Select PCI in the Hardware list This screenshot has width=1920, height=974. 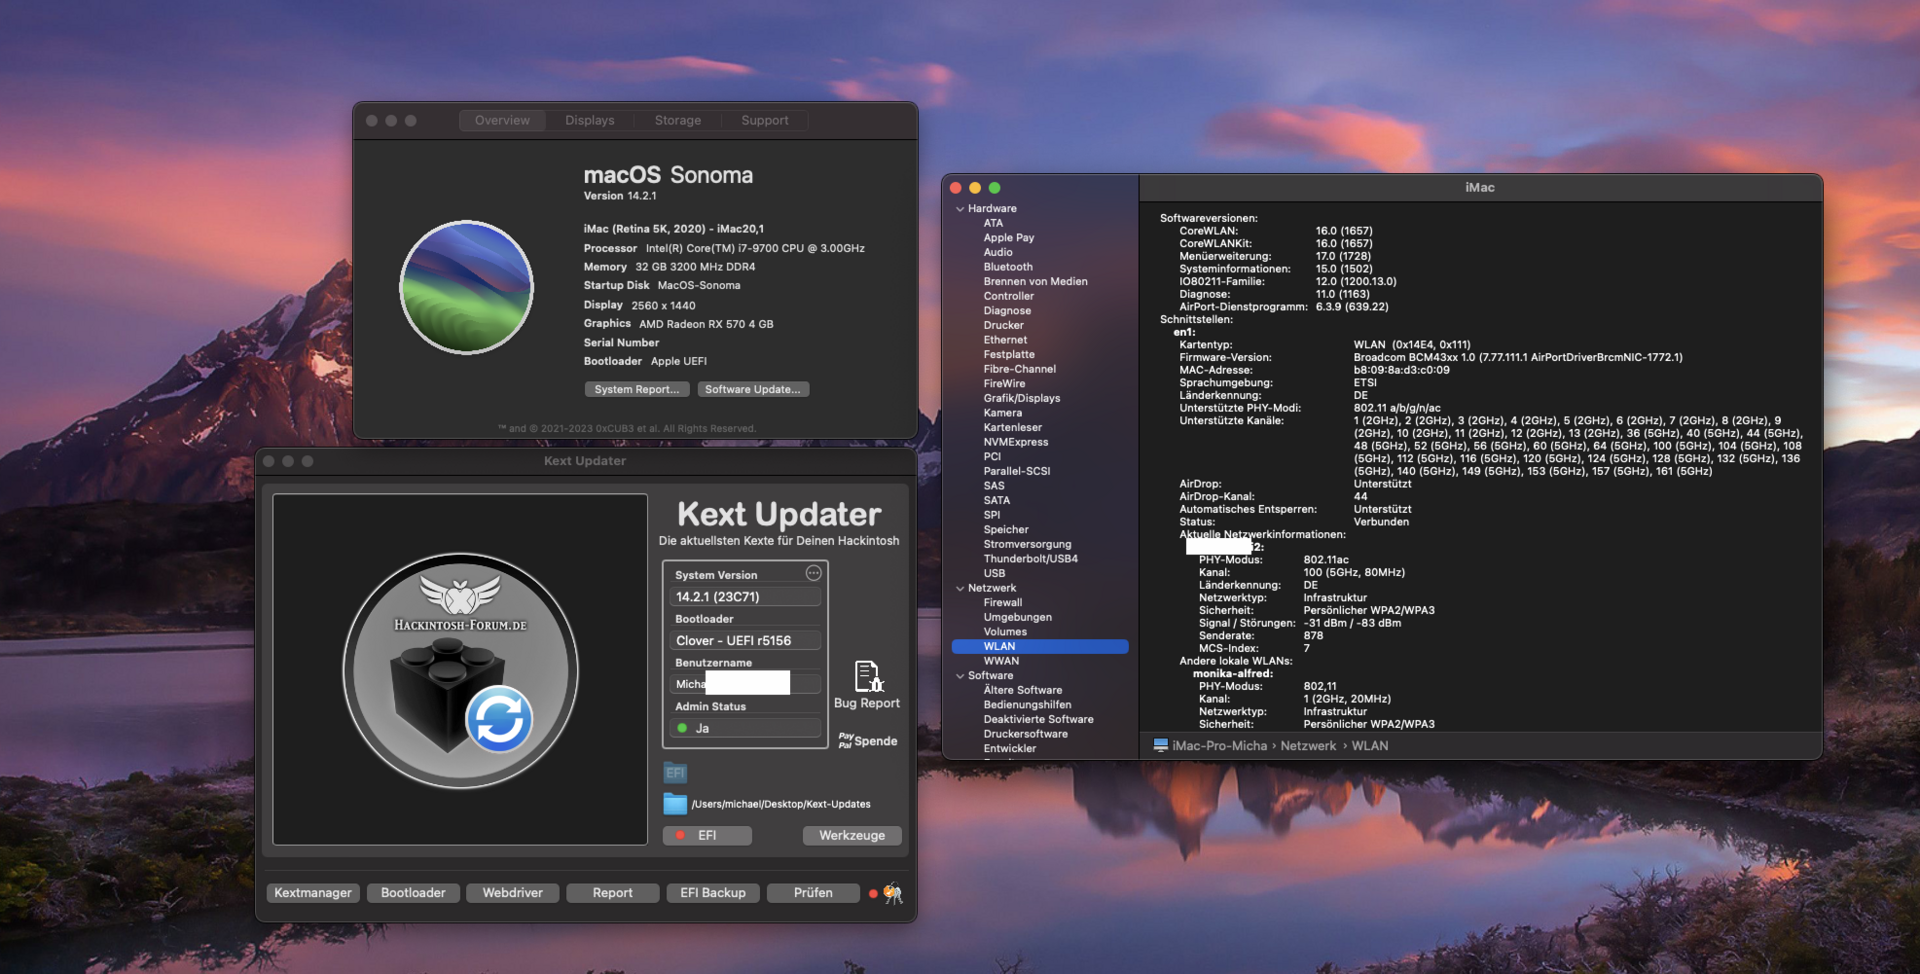pos(992,457)
